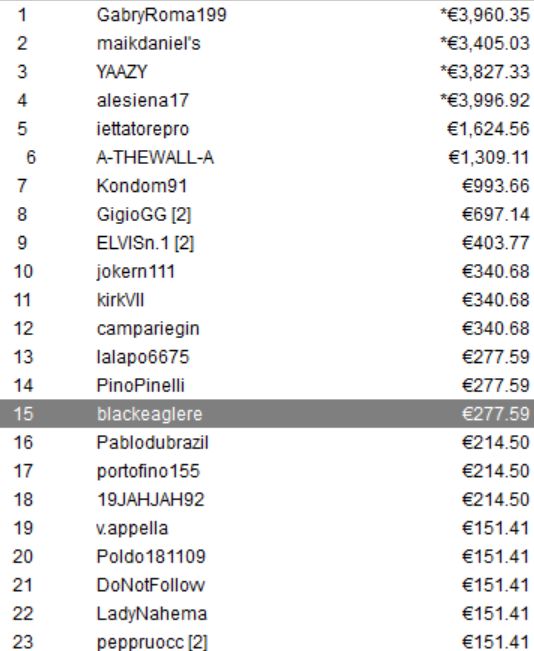Select the v.appella row

click(x=267, y=528)
